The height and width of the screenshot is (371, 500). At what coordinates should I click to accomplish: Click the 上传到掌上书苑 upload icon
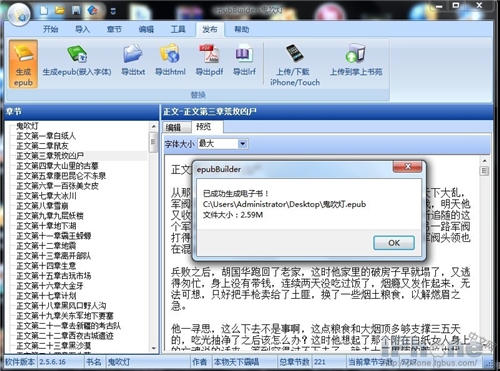click(356, 53)
